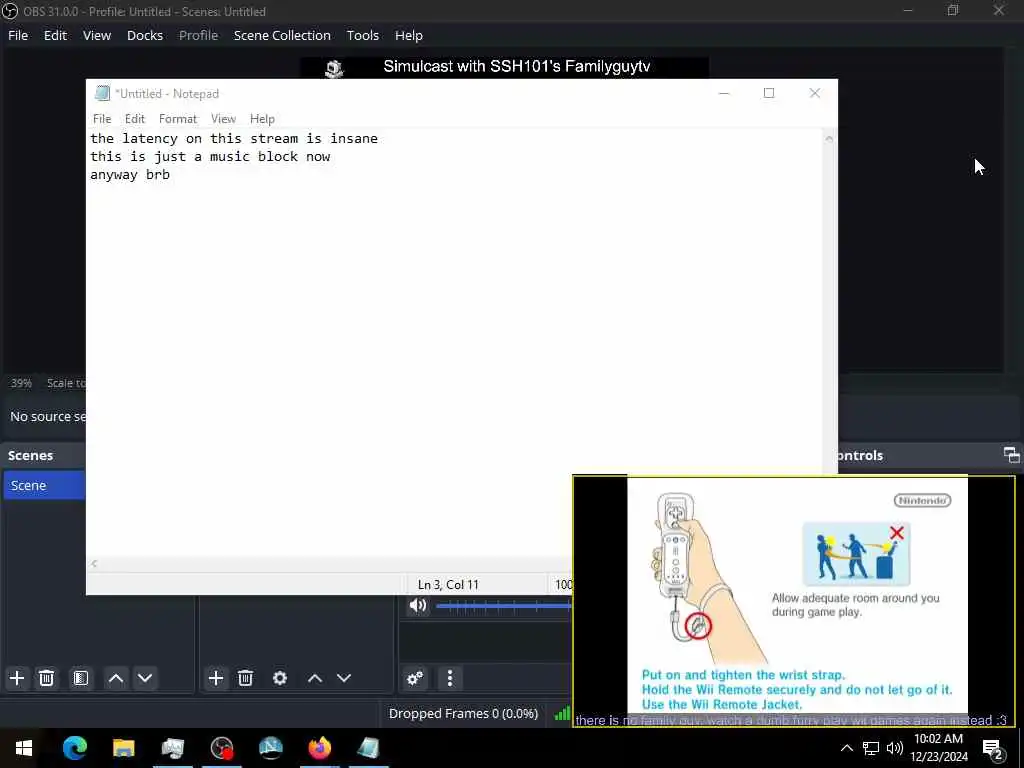1024x768 pixels.
Task: Click 'Dropped Frames 0 (0.0%)' in OBS status bar
Action: 463,714
